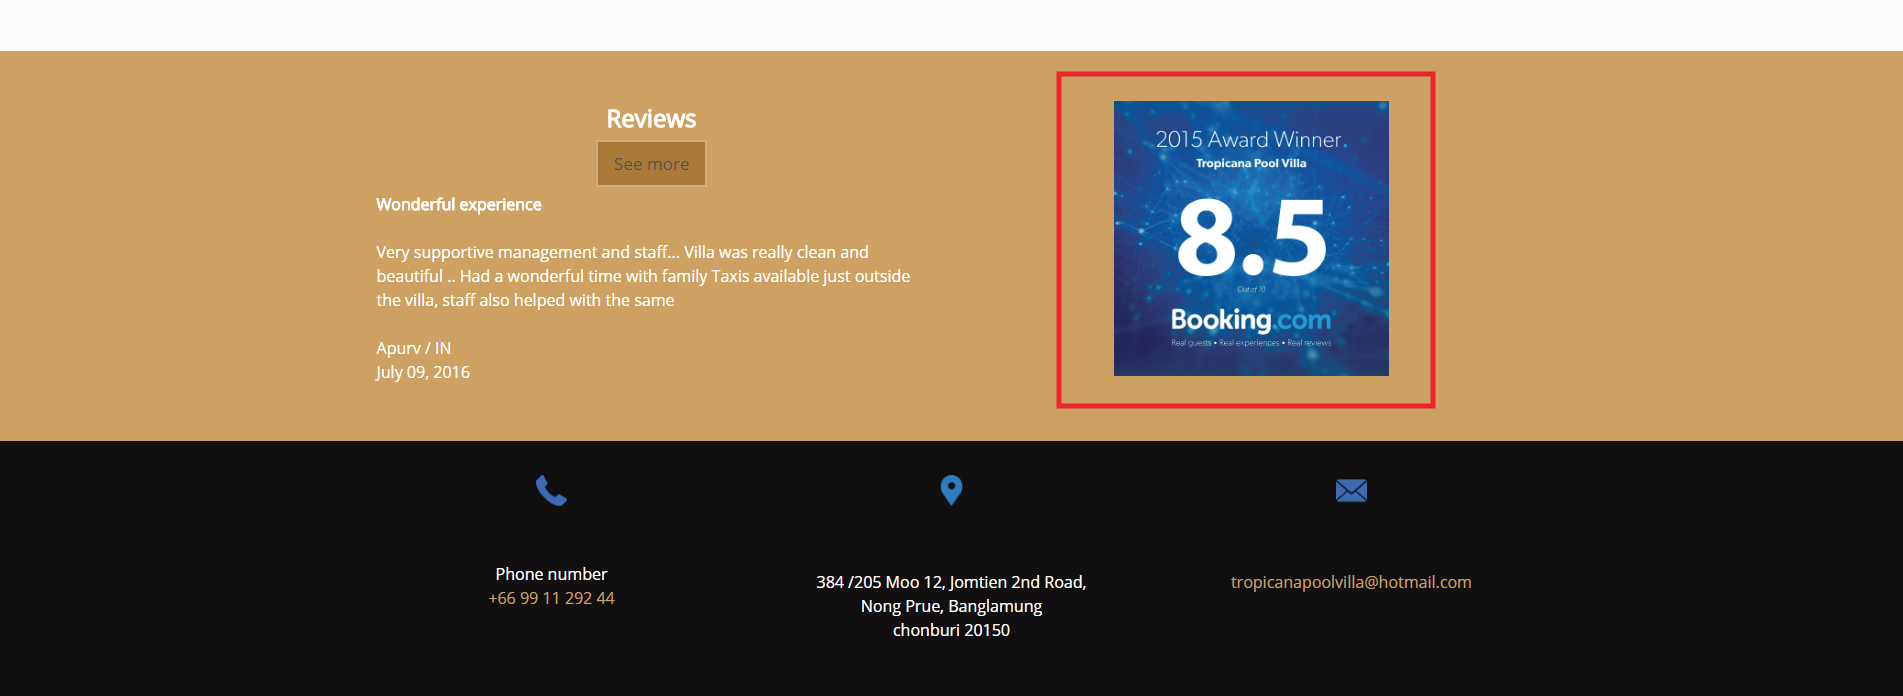Click the review date July 09, 2016
The image size is (1903, 696).
(423, 372)
